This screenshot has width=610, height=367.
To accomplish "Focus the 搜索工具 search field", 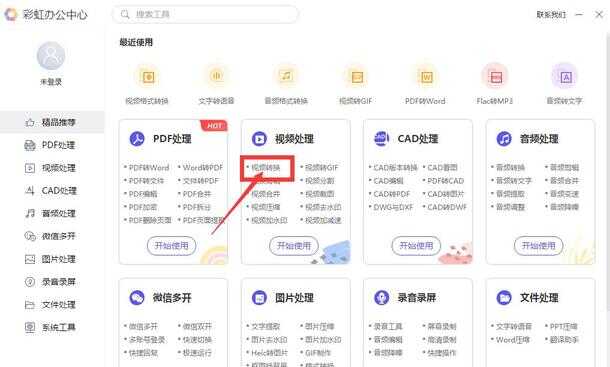I will [205, 14].
